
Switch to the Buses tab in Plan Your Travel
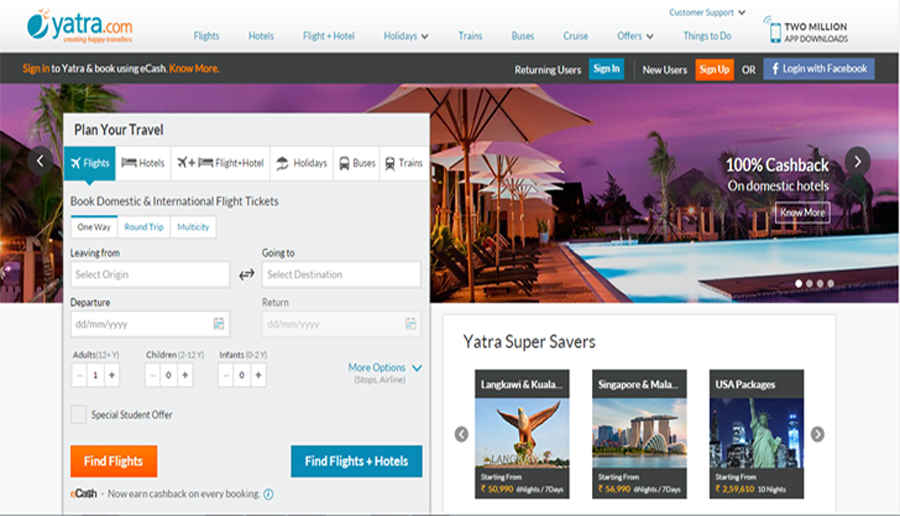(356, 163)
